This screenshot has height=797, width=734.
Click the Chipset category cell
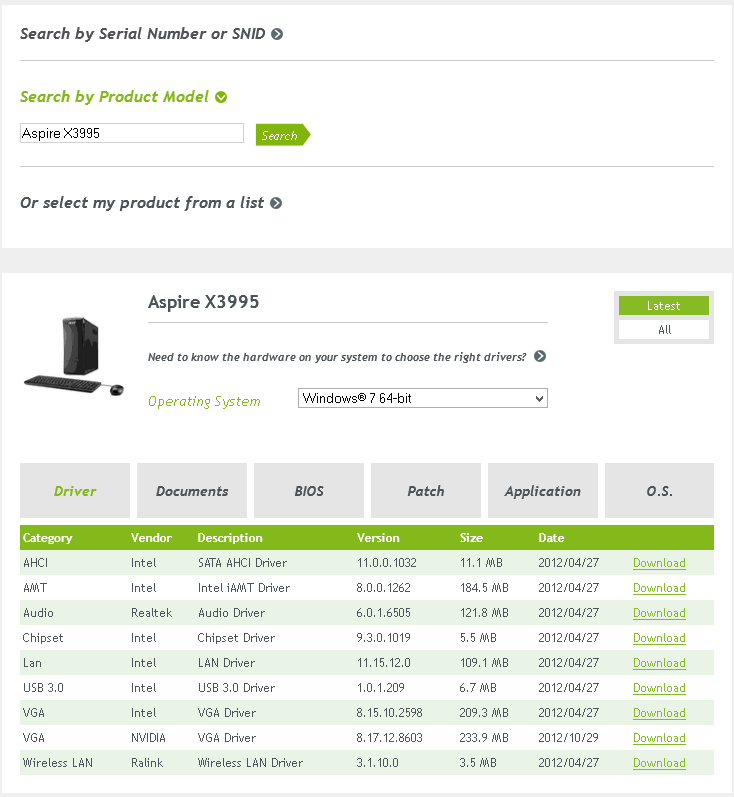tap(43, 637)
